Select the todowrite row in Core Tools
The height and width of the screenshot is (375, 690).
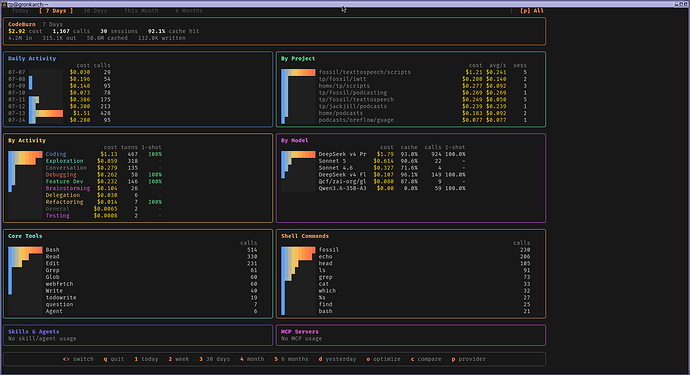tap(132, 298)
